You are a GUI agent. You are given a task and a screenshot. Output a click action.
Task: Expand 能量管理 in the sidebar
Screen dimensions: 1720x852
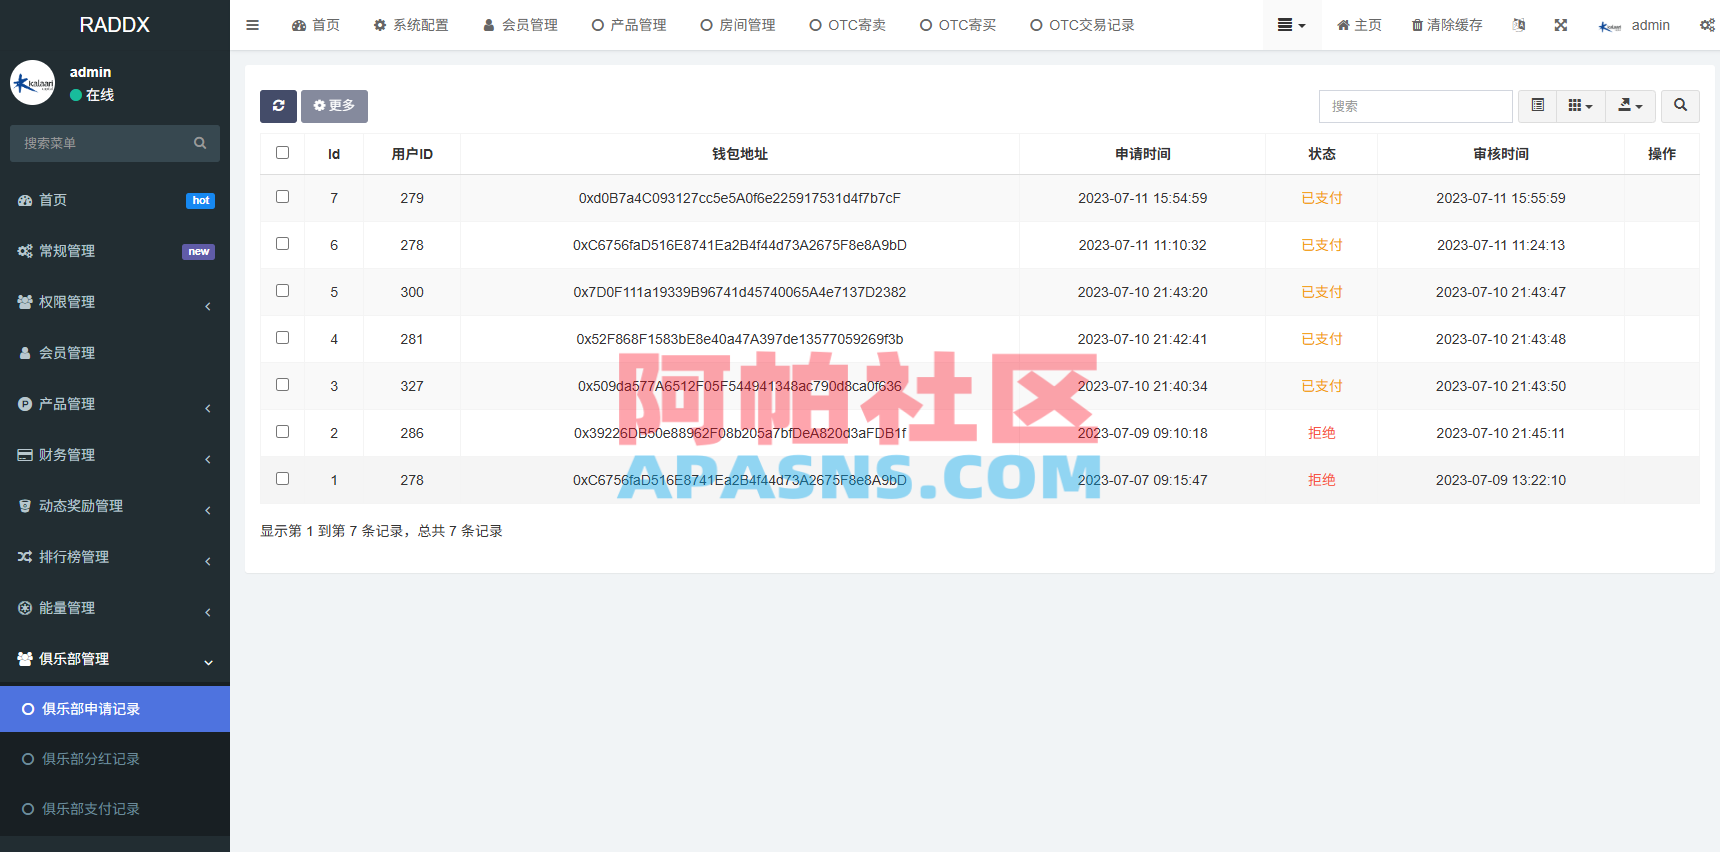115,608
